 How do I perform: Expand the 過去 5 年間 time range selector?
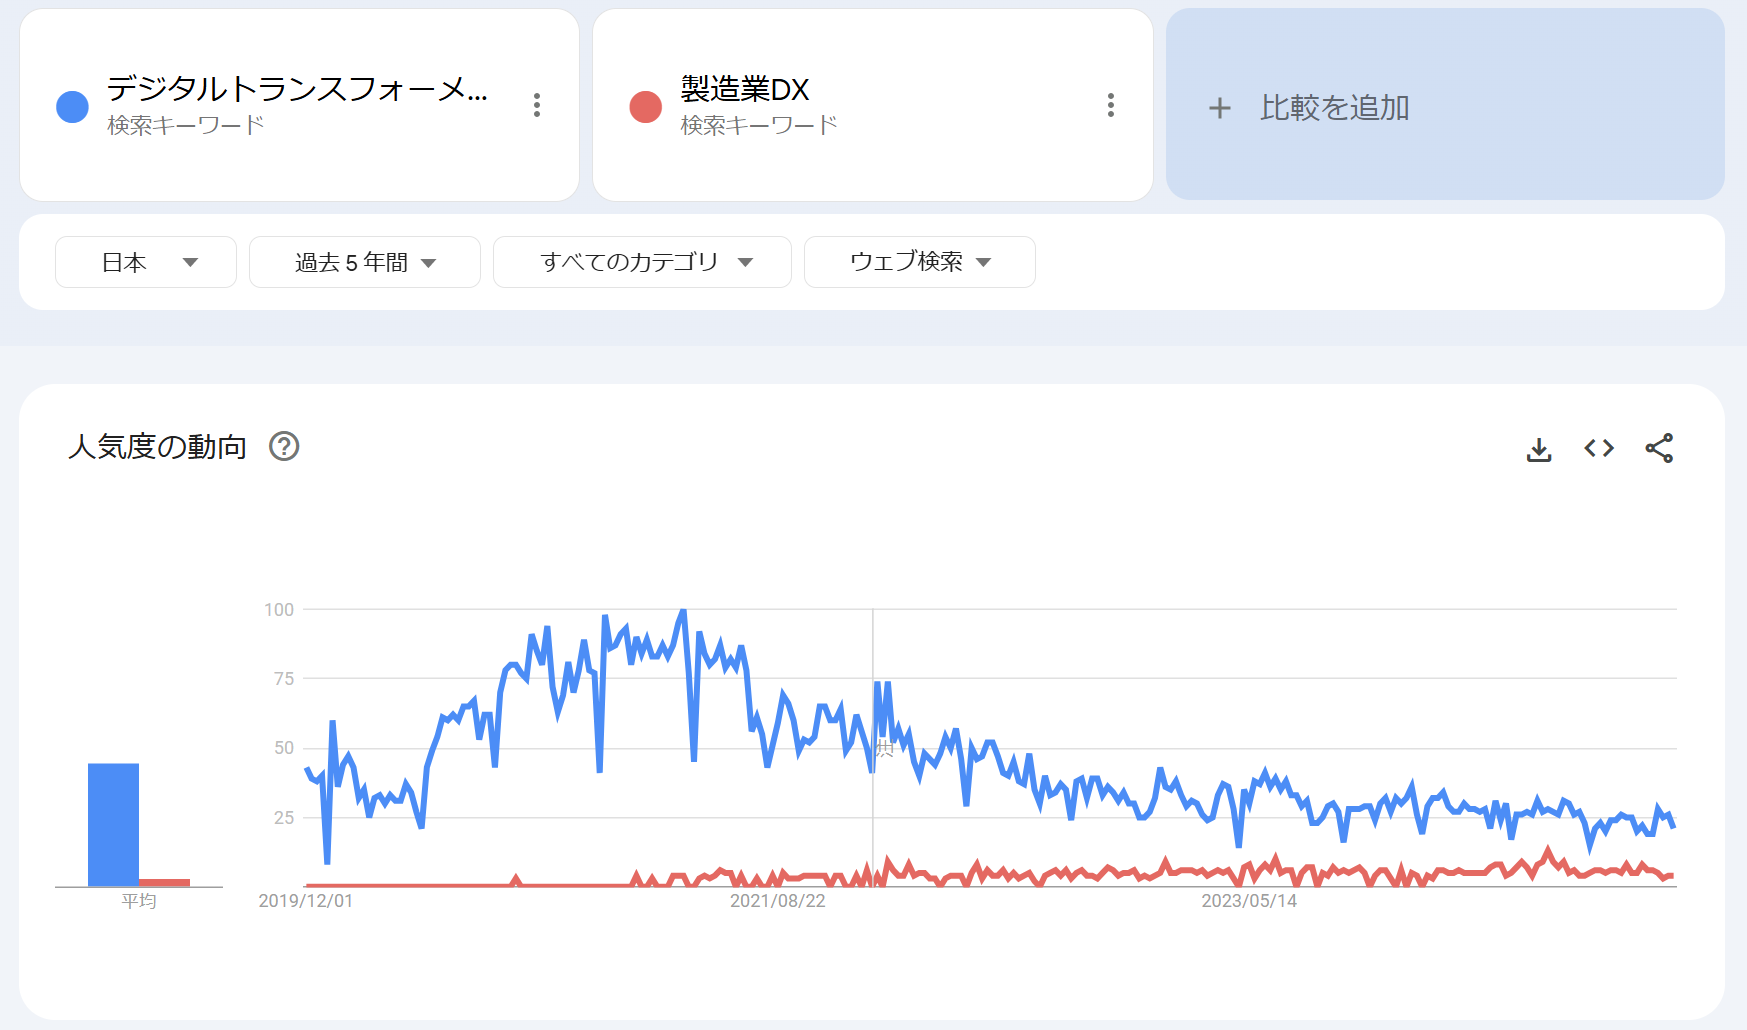tap(363, 261)
